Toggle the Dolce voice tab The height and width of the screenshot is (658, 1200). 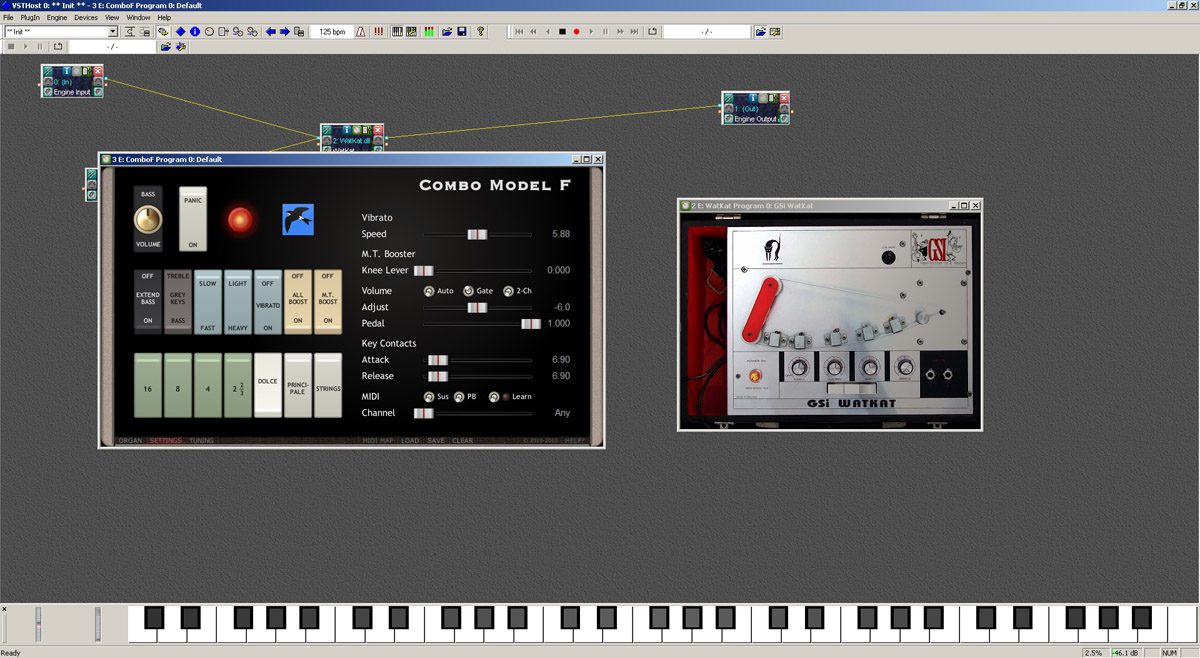(268, 385)
